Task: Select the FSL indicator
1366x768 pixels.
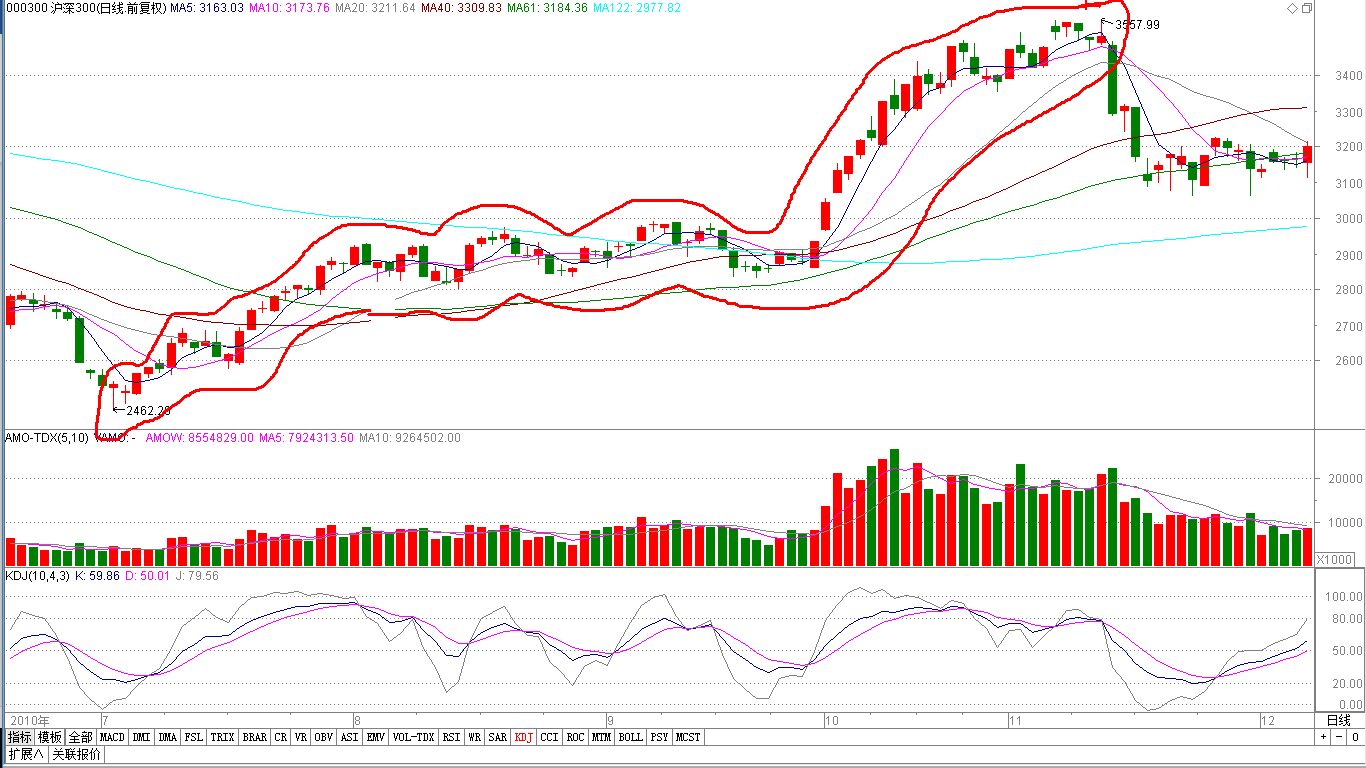Action: (194, 737)
